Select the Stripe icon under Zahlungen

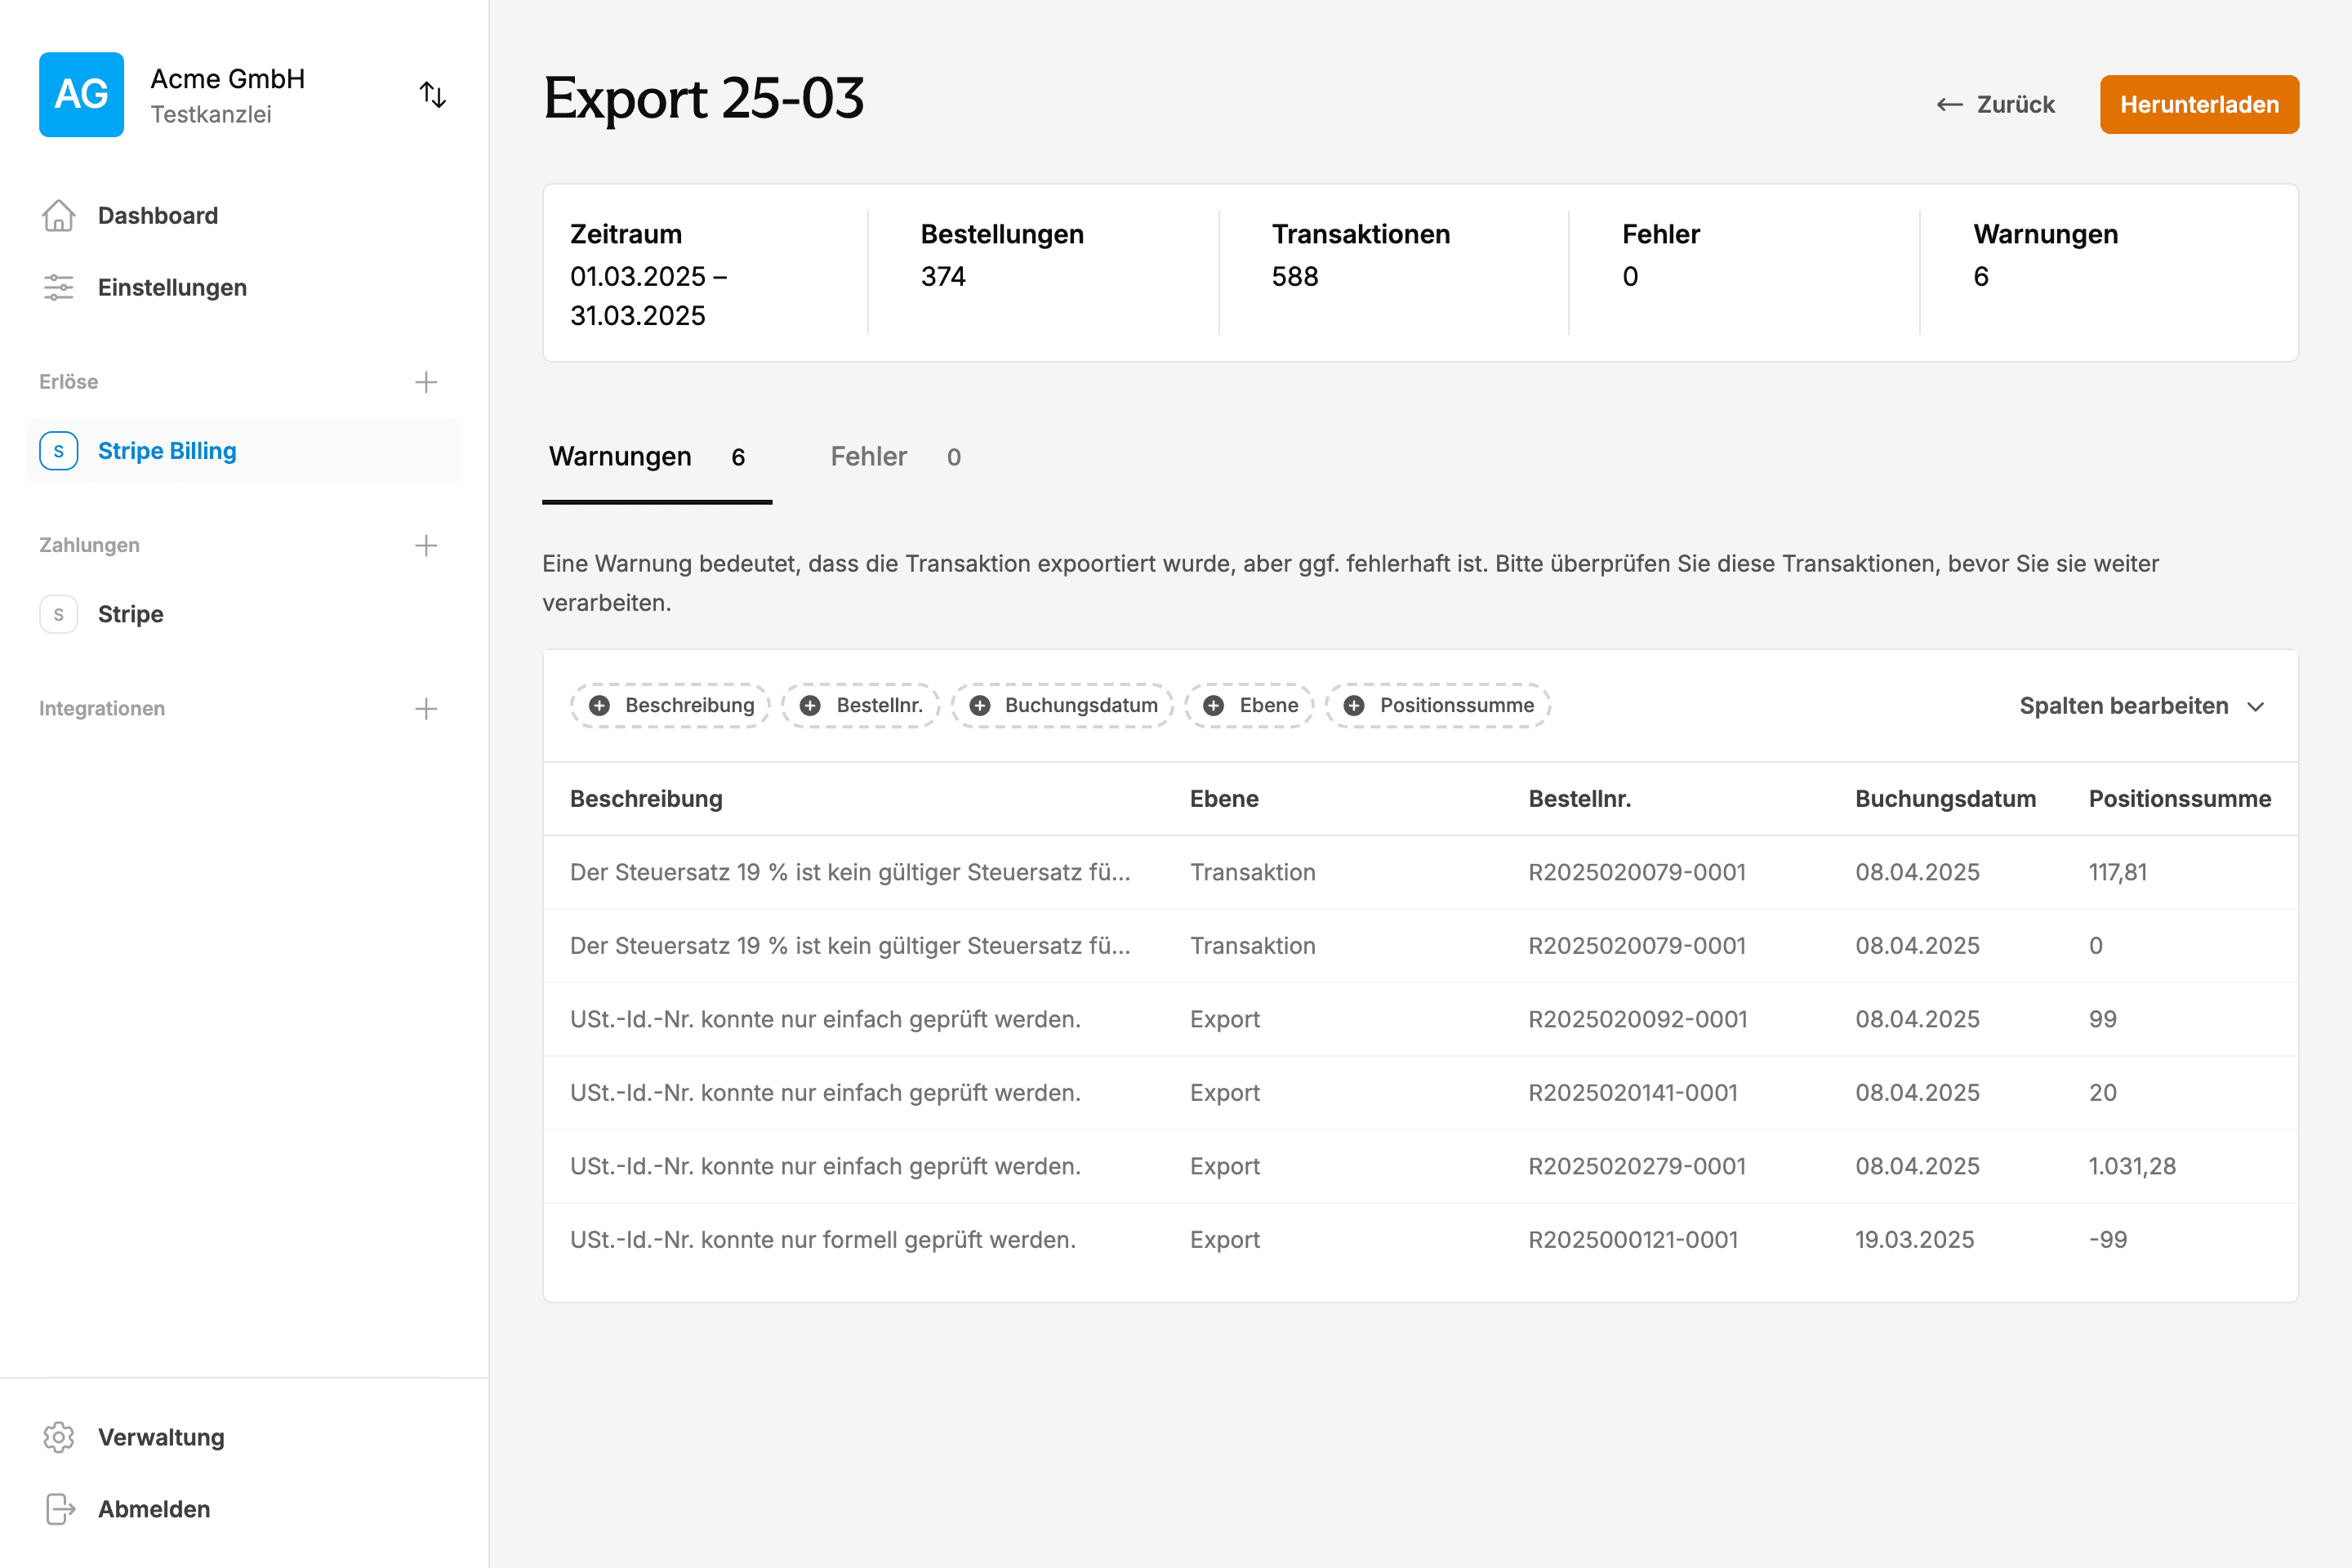58,614
